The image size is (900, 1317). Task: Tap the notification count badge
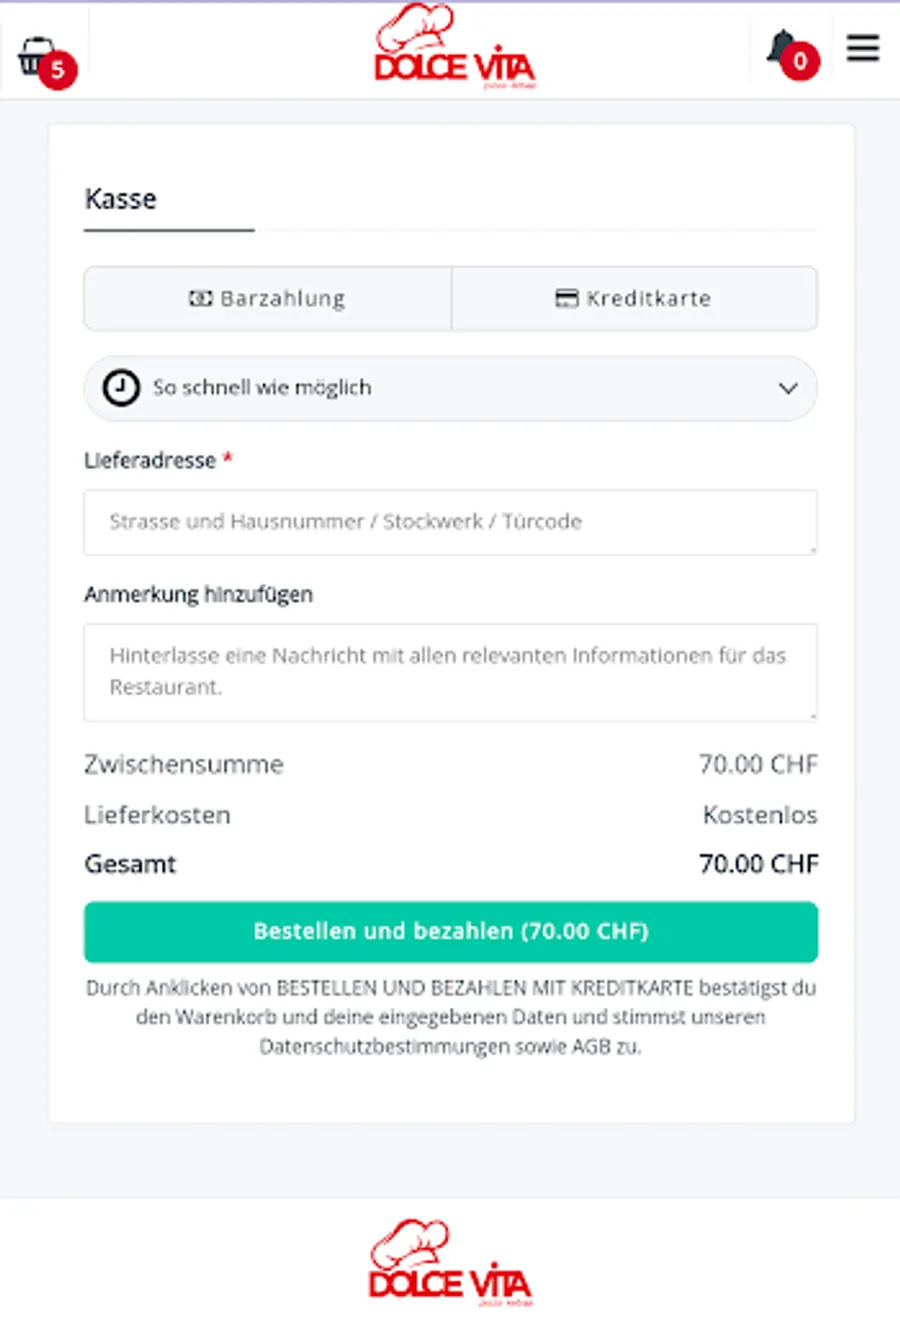tap(800, 62)
